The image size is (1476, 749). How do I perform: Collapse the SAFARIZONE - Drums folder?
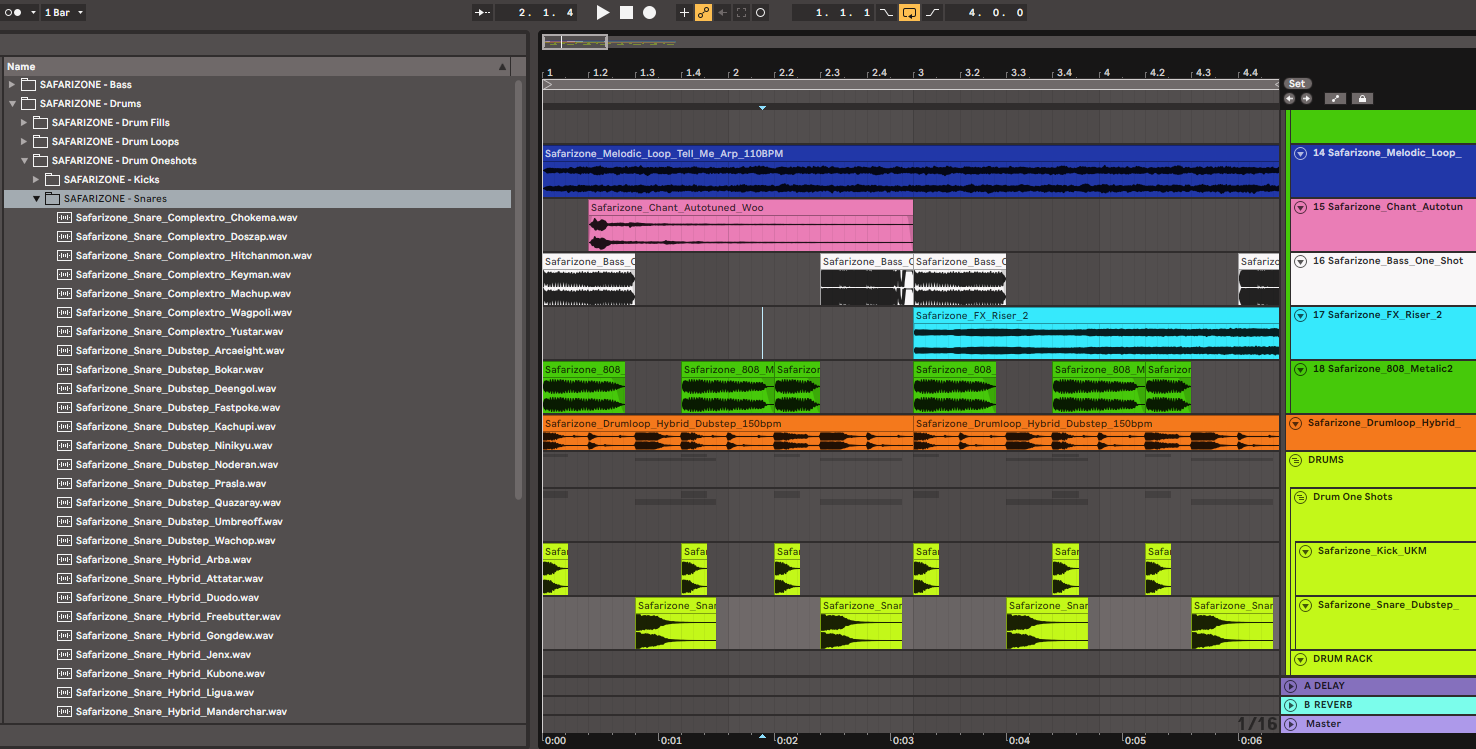12,104
